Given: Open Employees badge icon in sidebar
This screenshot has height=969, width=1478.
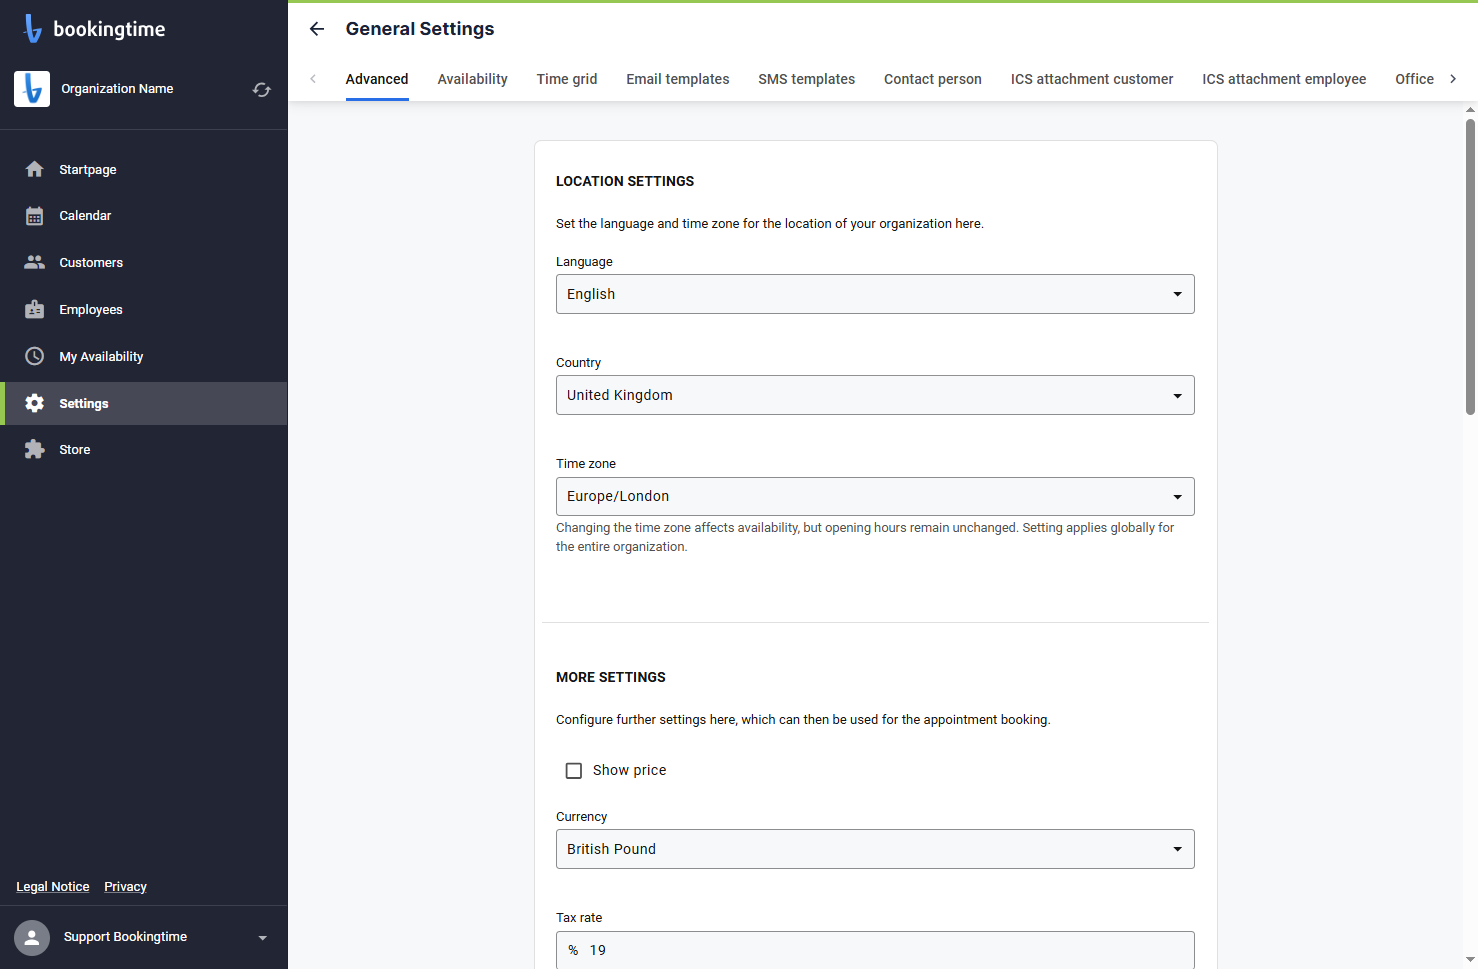Looking at the screenshot, I should coord(35,309).
